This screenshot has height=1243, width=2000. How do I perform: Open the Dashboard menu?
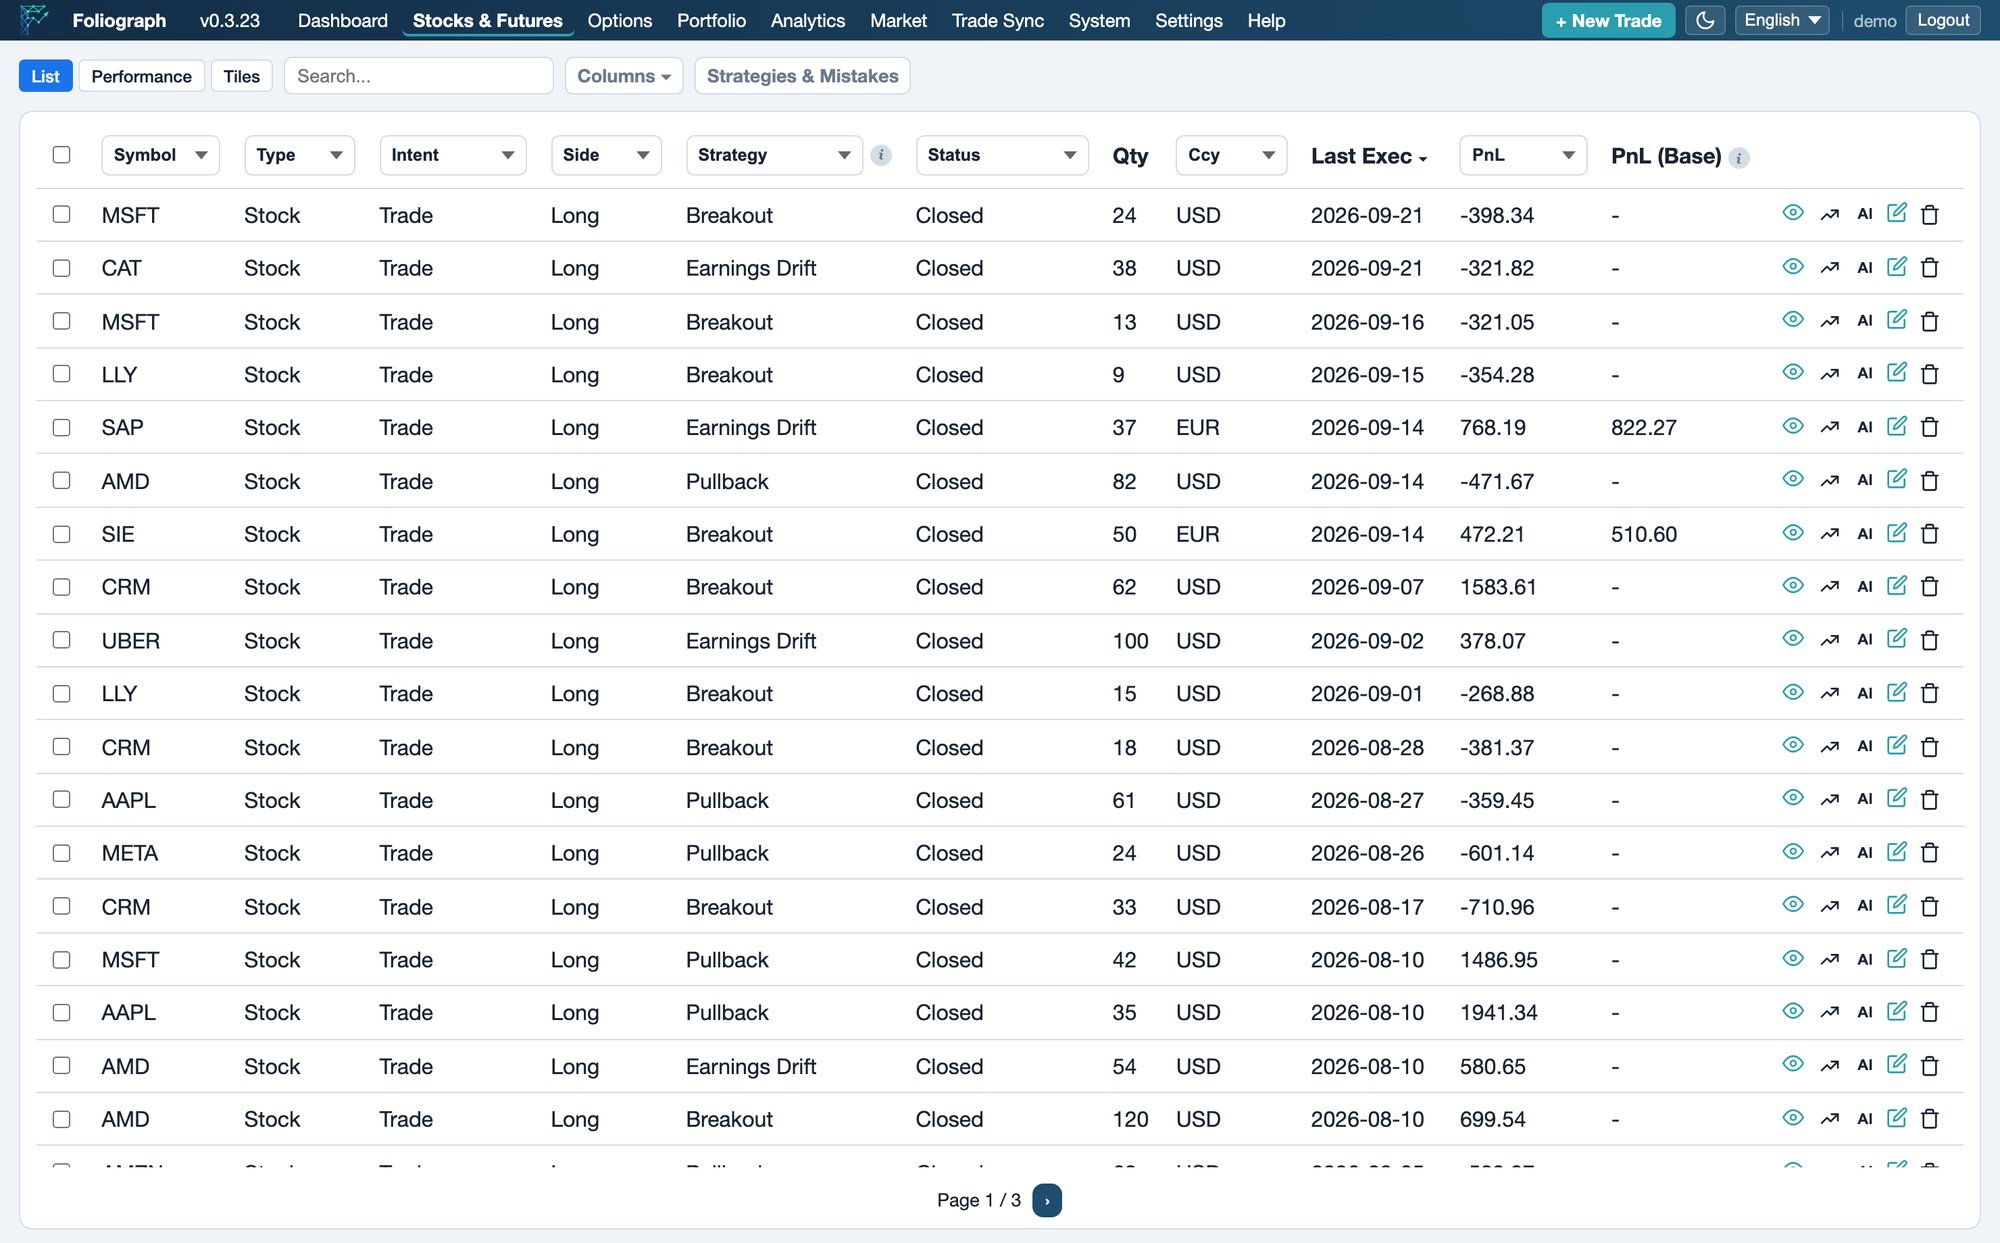tap(342, 20)
